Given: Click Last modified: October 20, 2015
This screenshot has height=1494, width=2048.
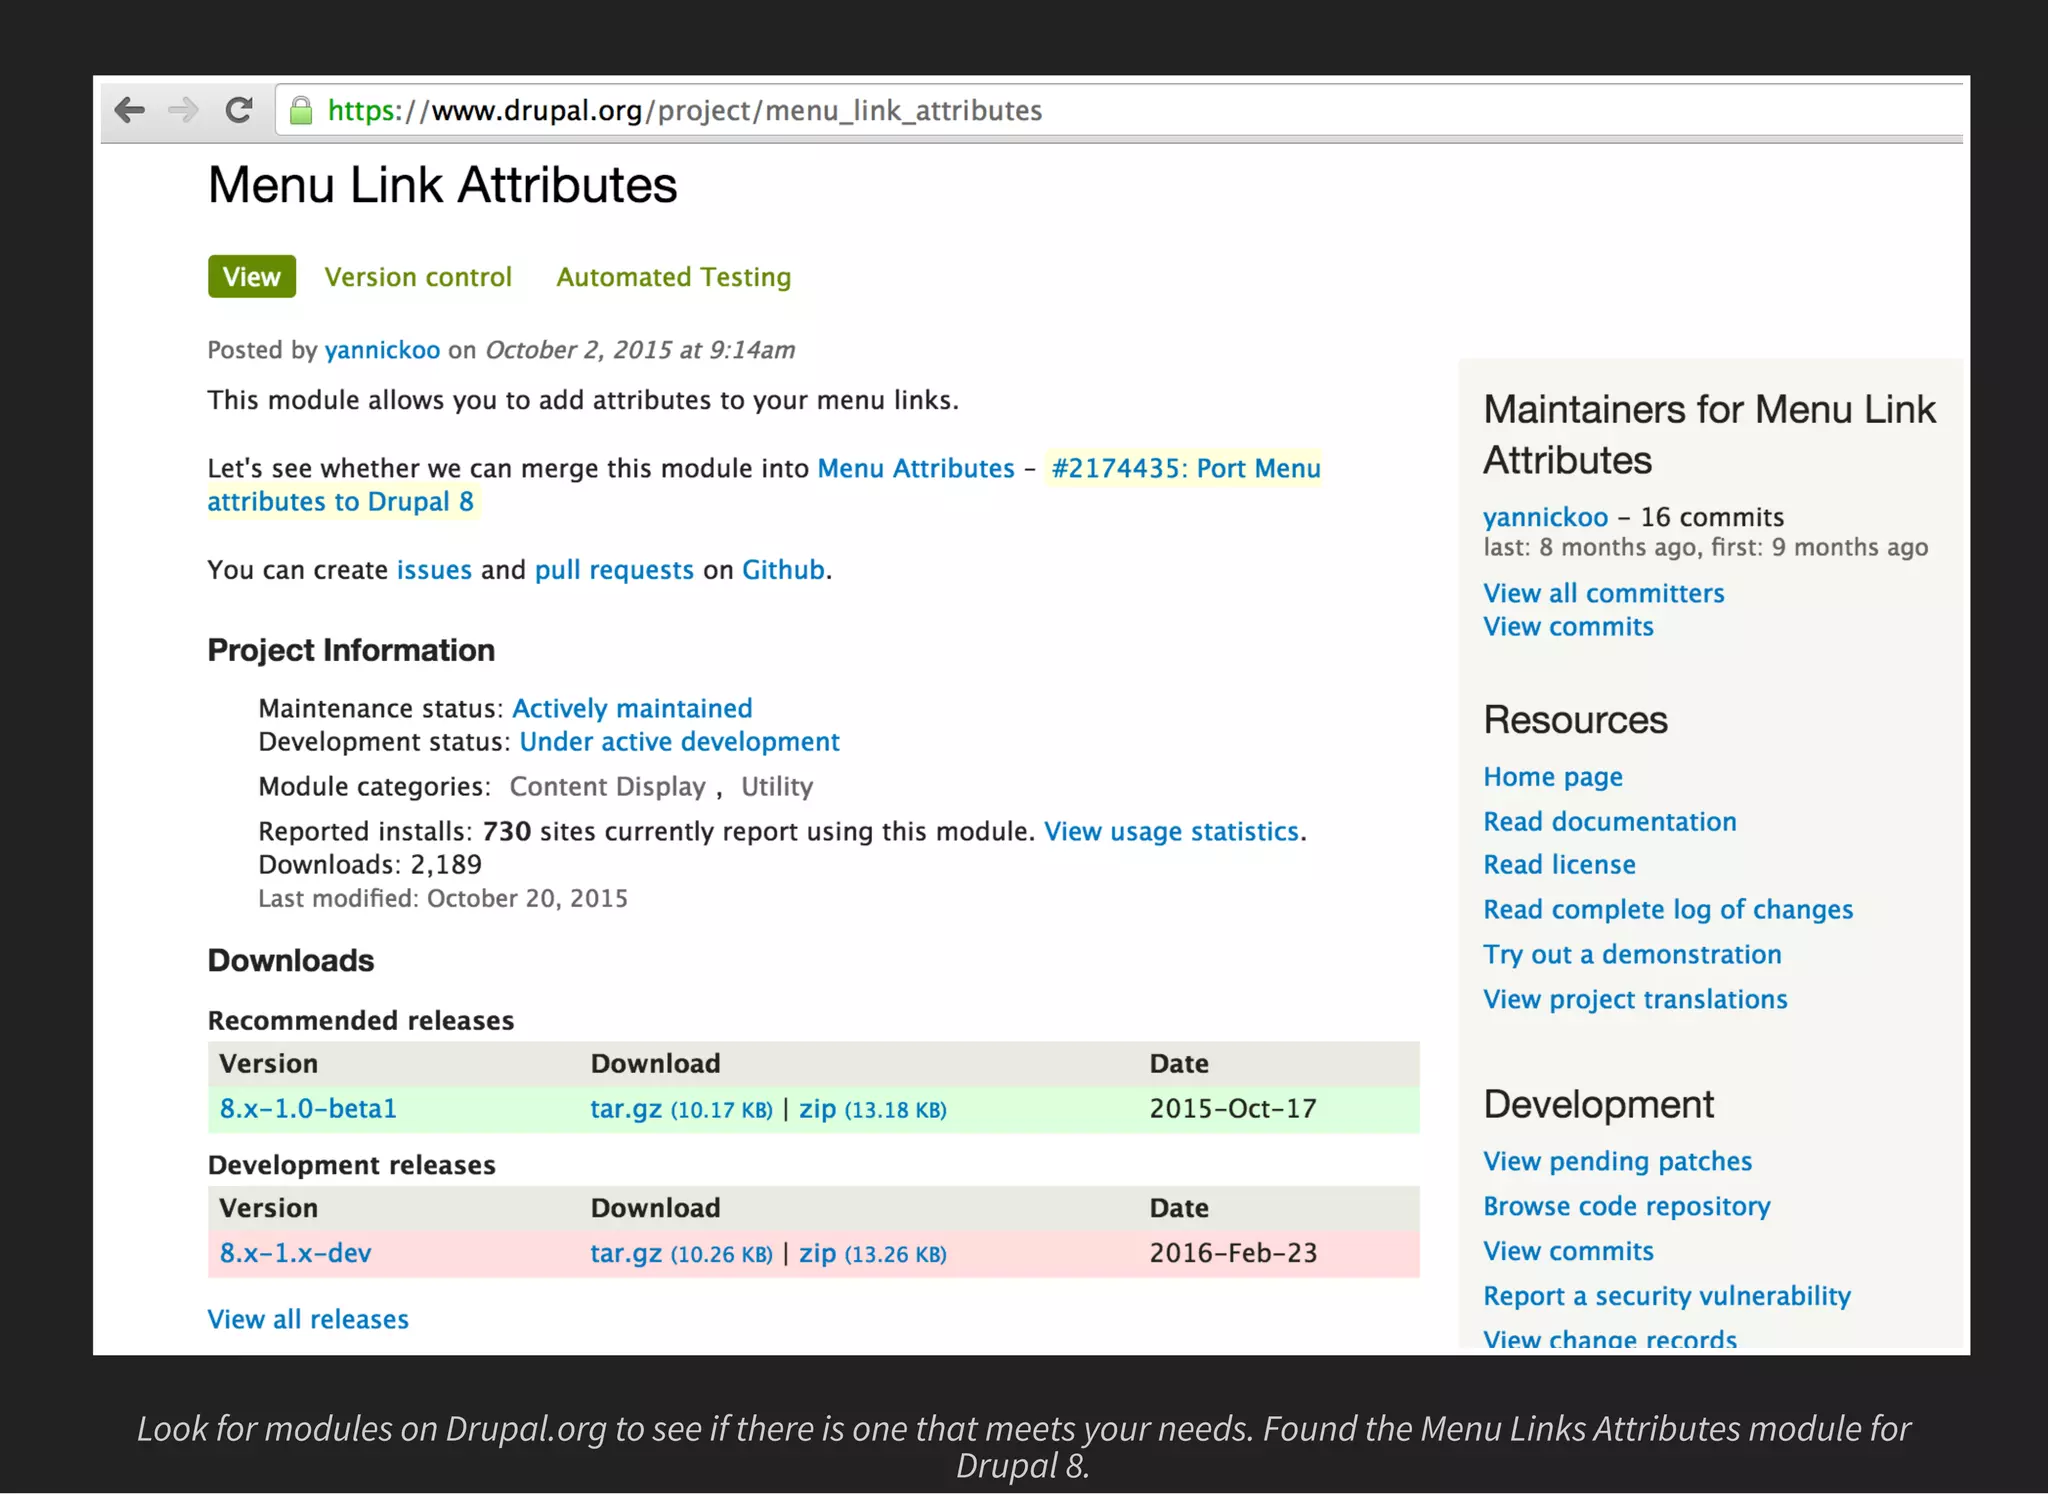Looking at the screenshot, I should [x=443, y=899].
